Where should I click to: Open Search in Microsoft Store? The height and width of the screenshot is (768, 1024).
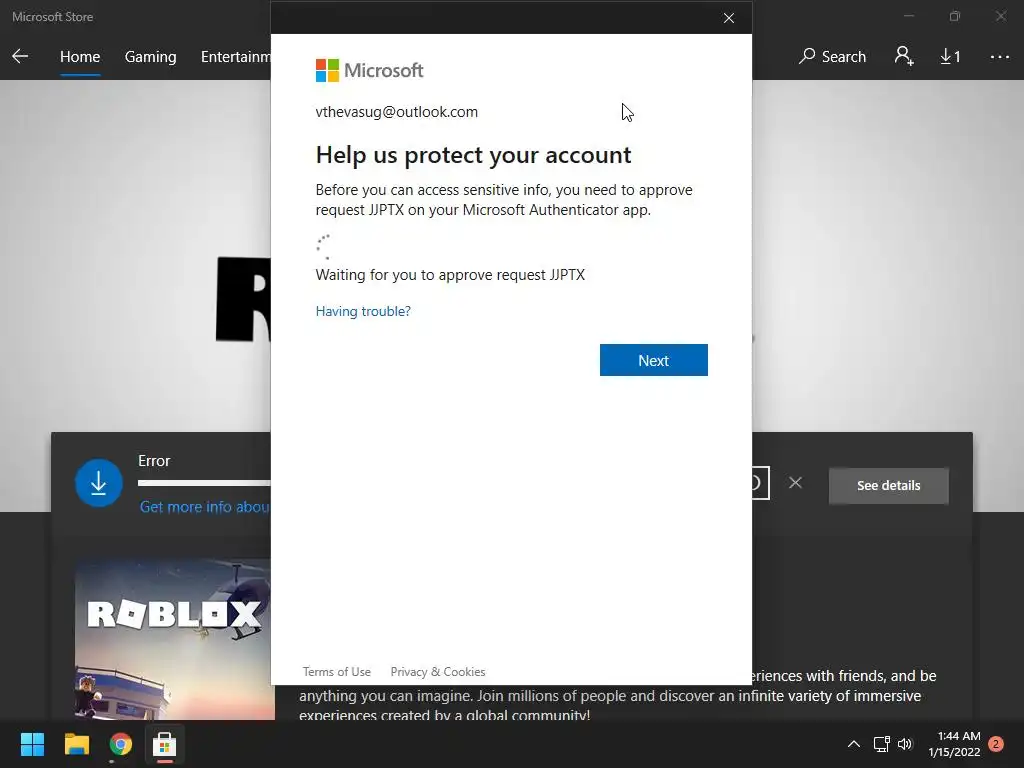pos(833,57)
